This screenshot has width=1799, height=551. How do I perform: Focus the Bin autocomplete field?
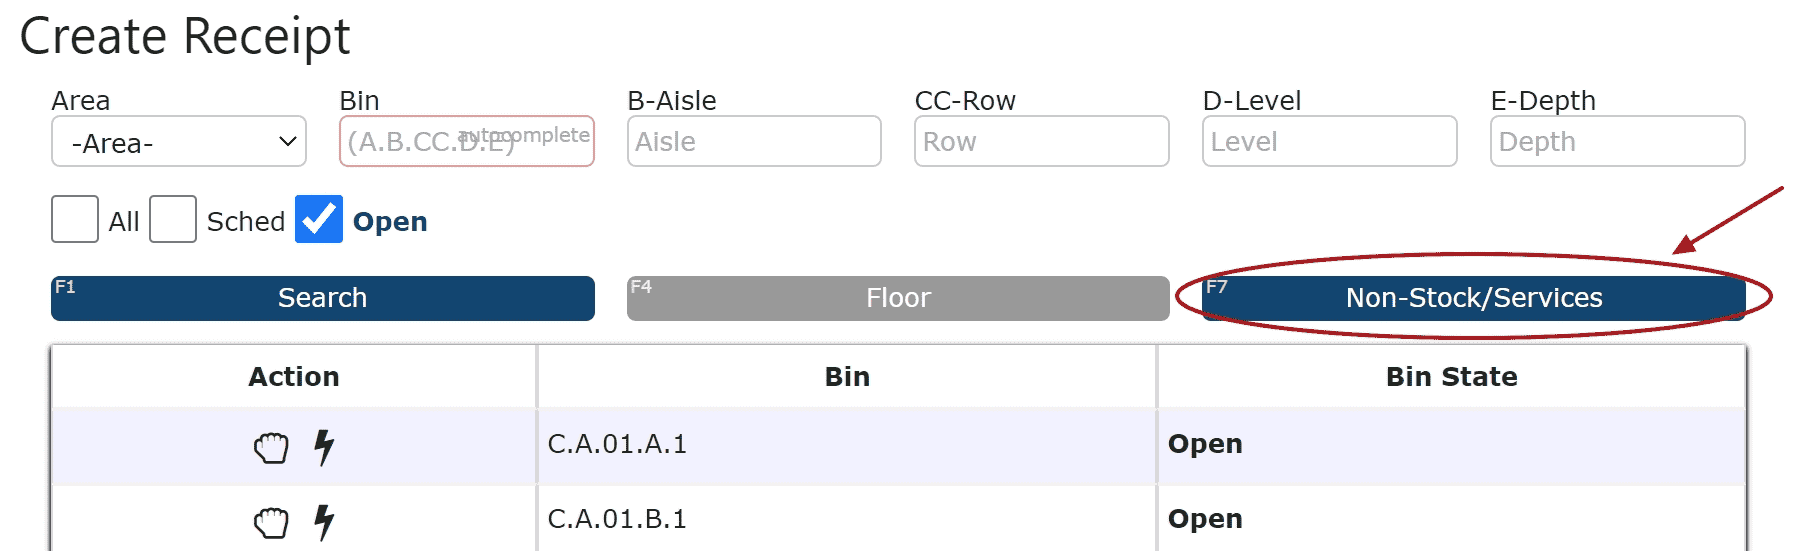467,141
